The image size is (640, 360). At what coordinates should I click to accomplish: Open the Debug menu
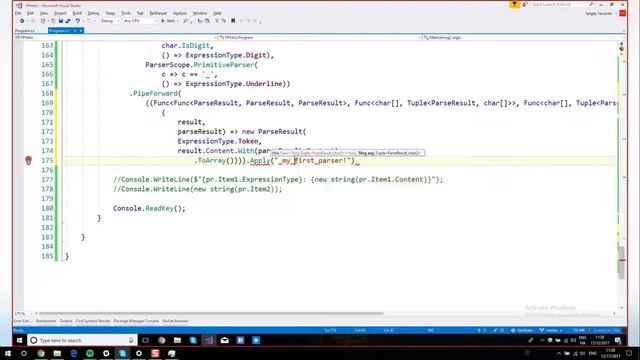pyautogui.click(x=93, y=13)
